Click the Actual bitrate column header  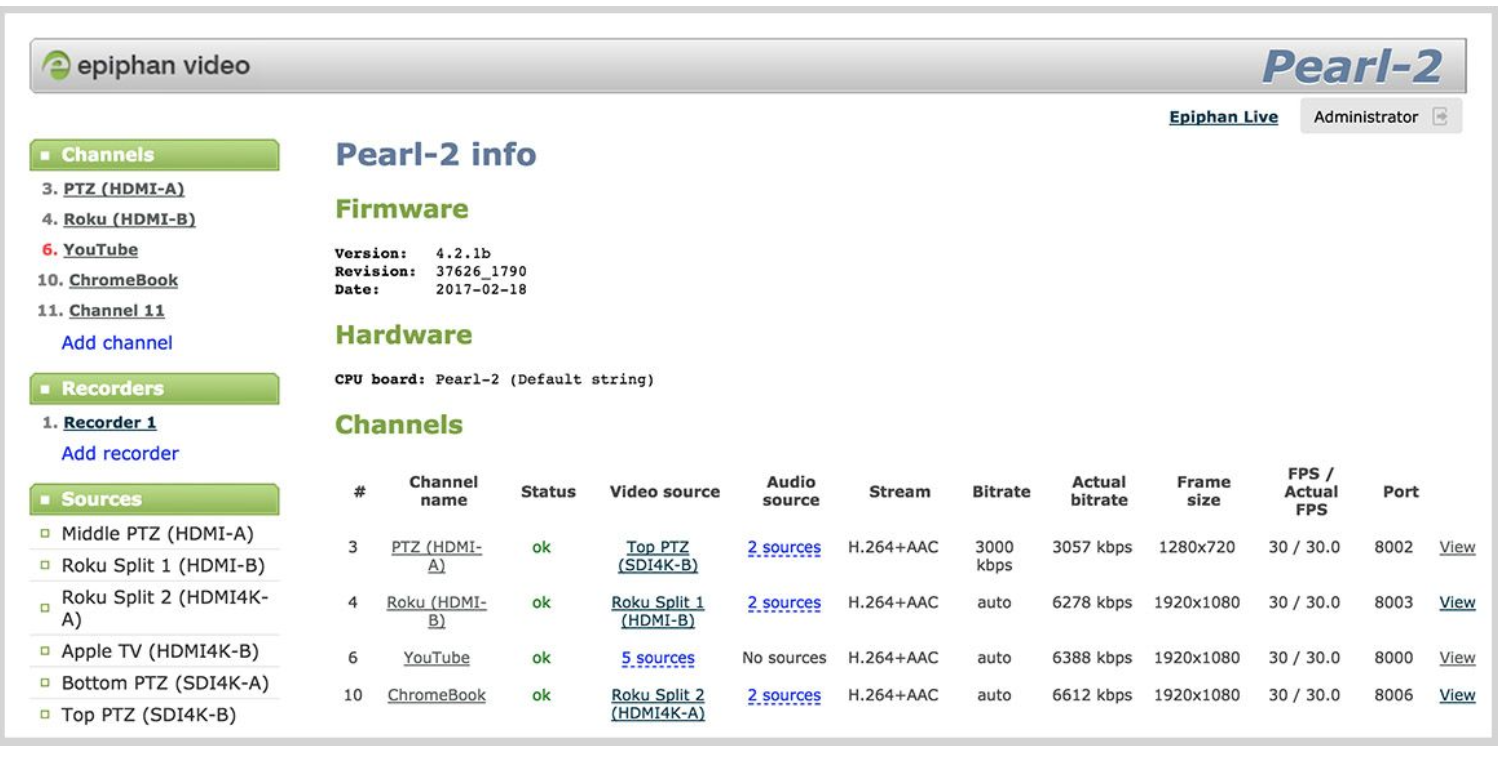pos(1099,491)
